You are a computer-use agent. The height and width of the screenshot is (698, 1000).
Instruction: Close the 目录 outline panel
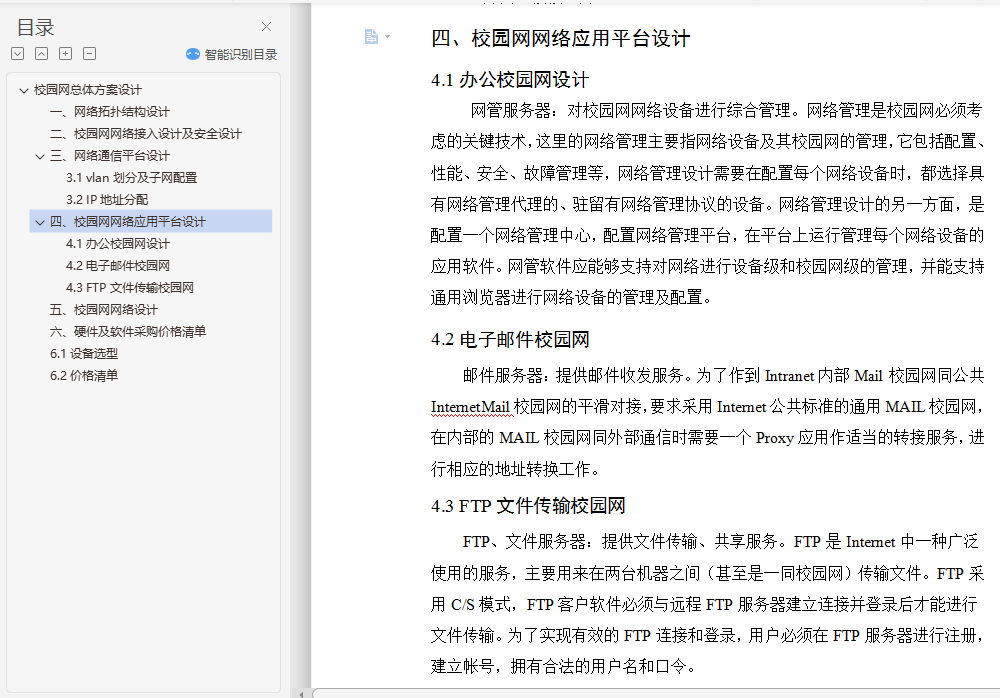(x=267, y=27)
